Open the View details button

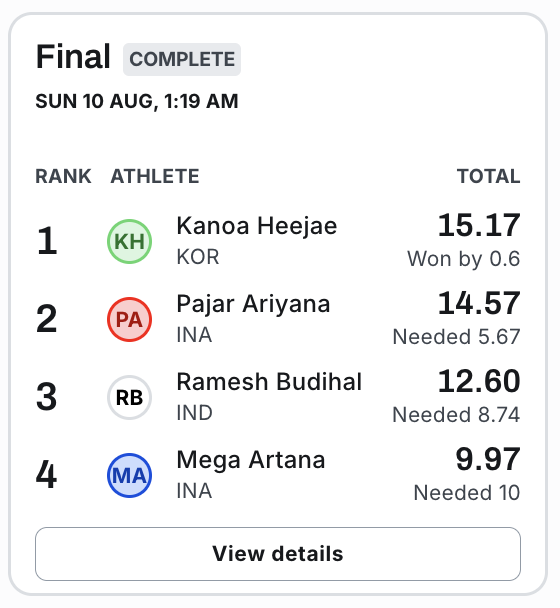click(x=278, y=554)
